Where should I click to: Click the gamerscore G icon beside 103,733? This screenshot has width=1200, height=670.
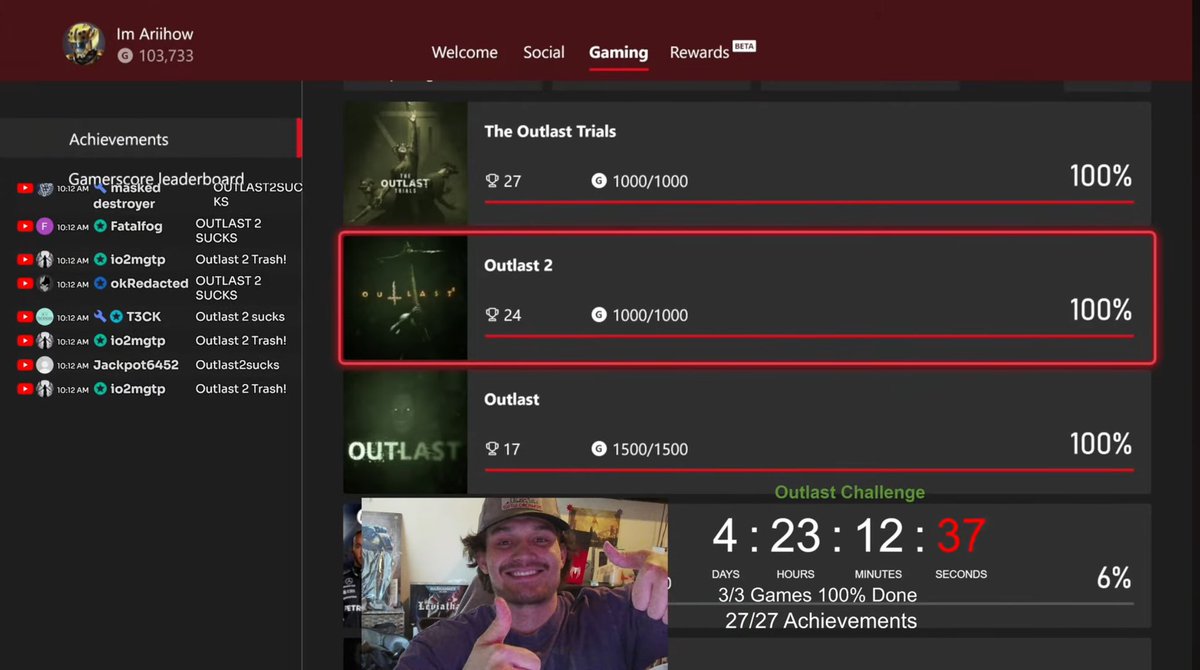124,56
